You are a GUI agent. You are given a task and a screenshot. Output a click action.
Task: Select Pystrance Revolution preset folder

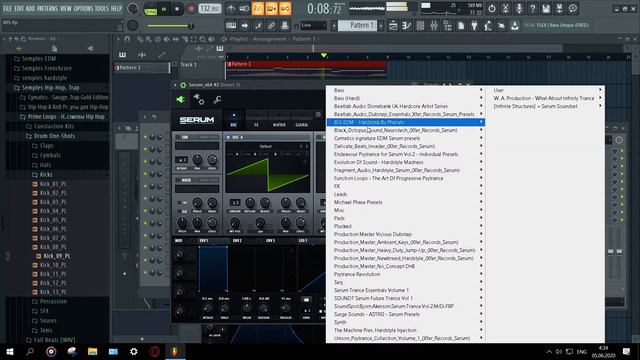[405, 274]
